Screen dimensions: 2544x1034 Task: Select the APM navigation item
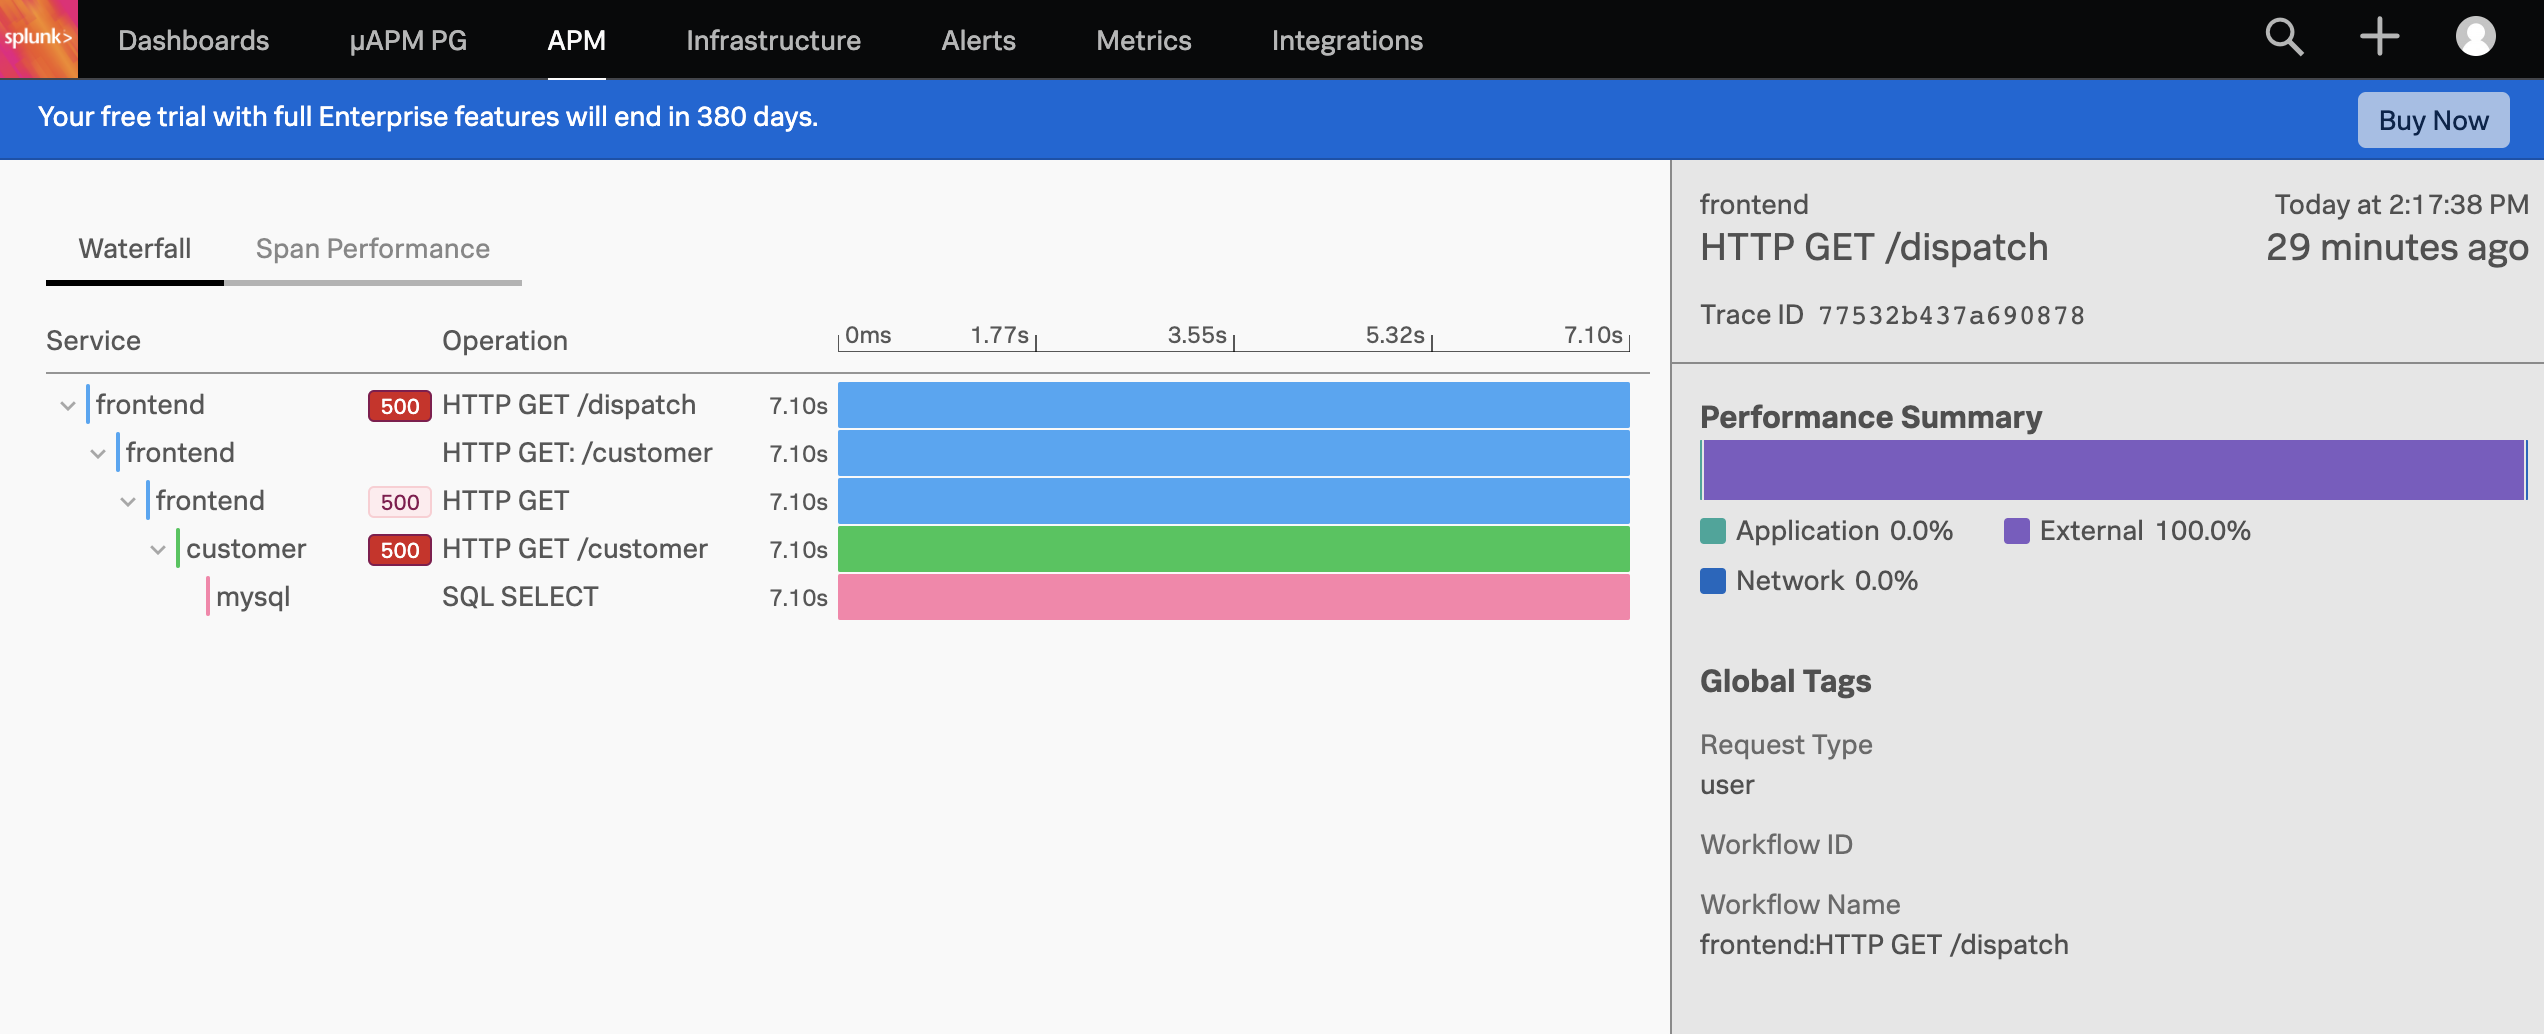[577, 40]
